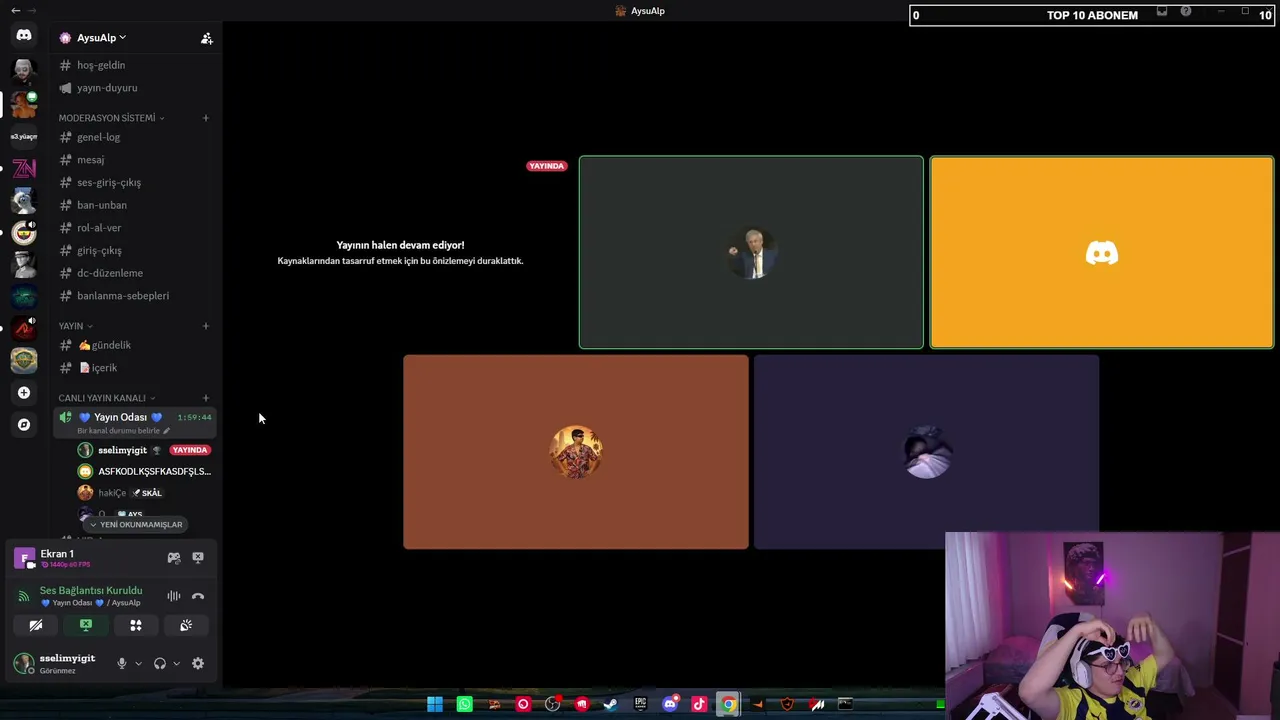
Task: Open the activities button with four shapes
Action: point(136,625)
